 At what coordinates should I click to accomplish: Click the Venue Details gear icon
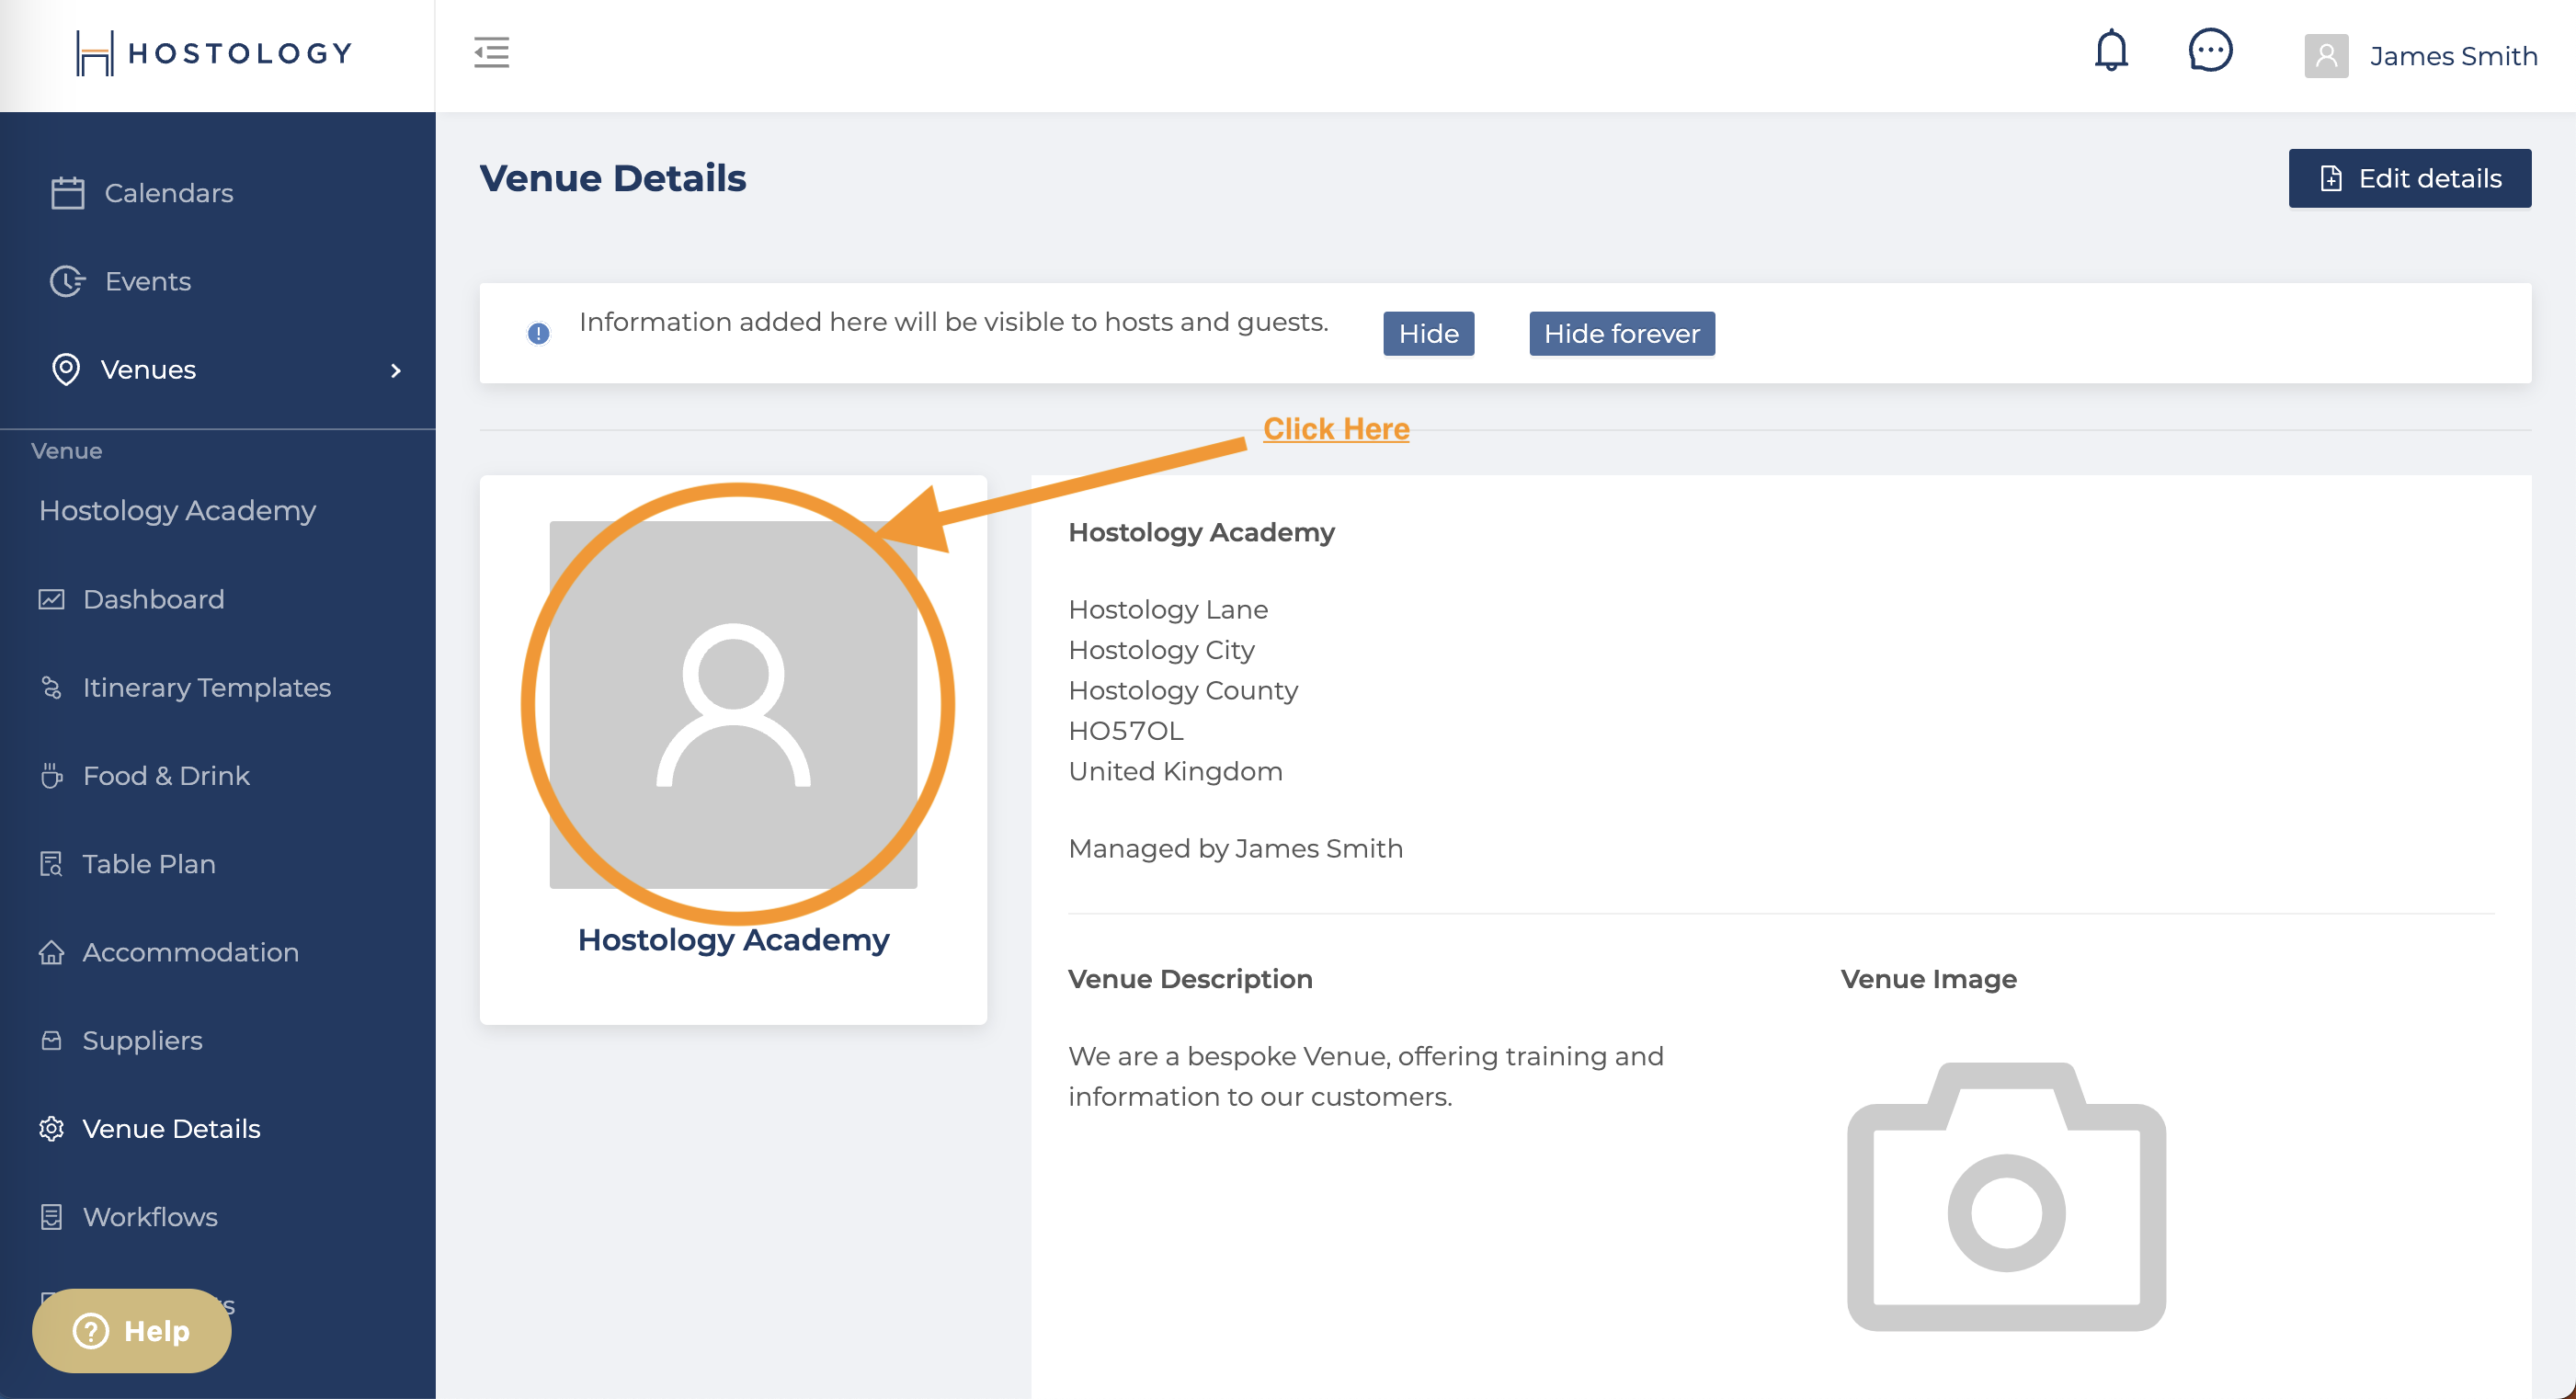(51, 1128)
